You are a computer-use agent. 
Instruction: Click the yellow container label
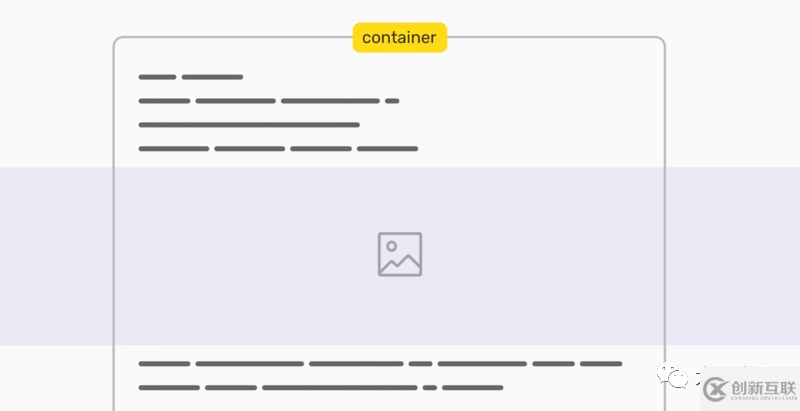click(x=400, y=38)
